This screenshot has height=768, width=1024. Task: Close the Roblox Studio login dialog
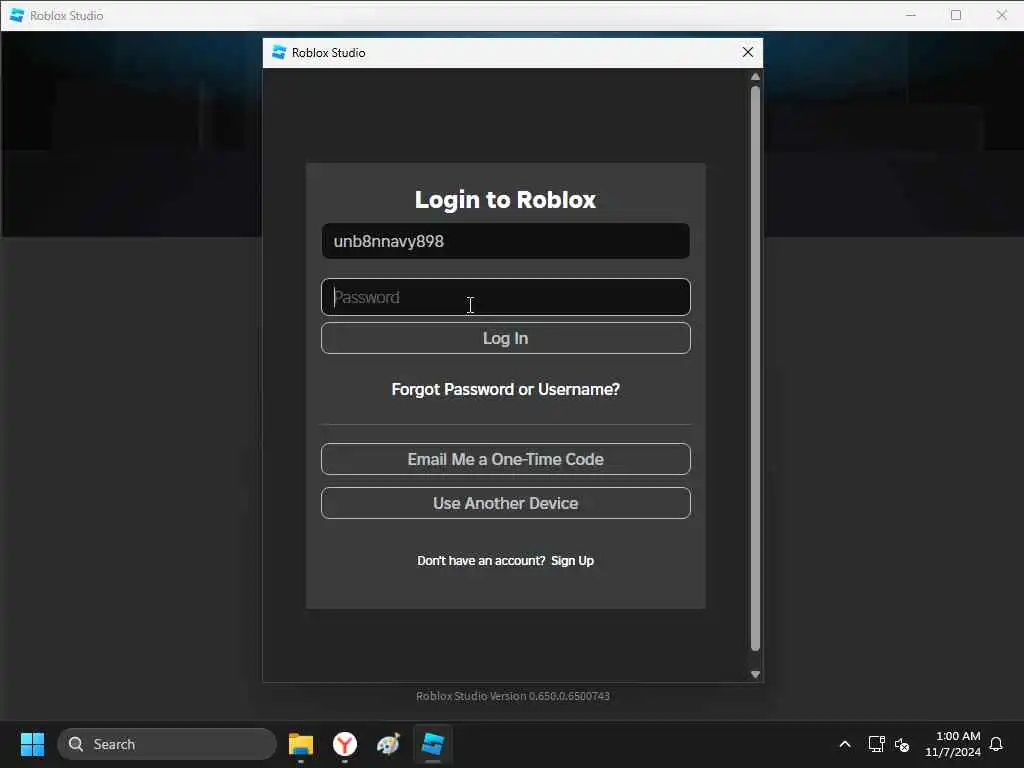[748, 52]
